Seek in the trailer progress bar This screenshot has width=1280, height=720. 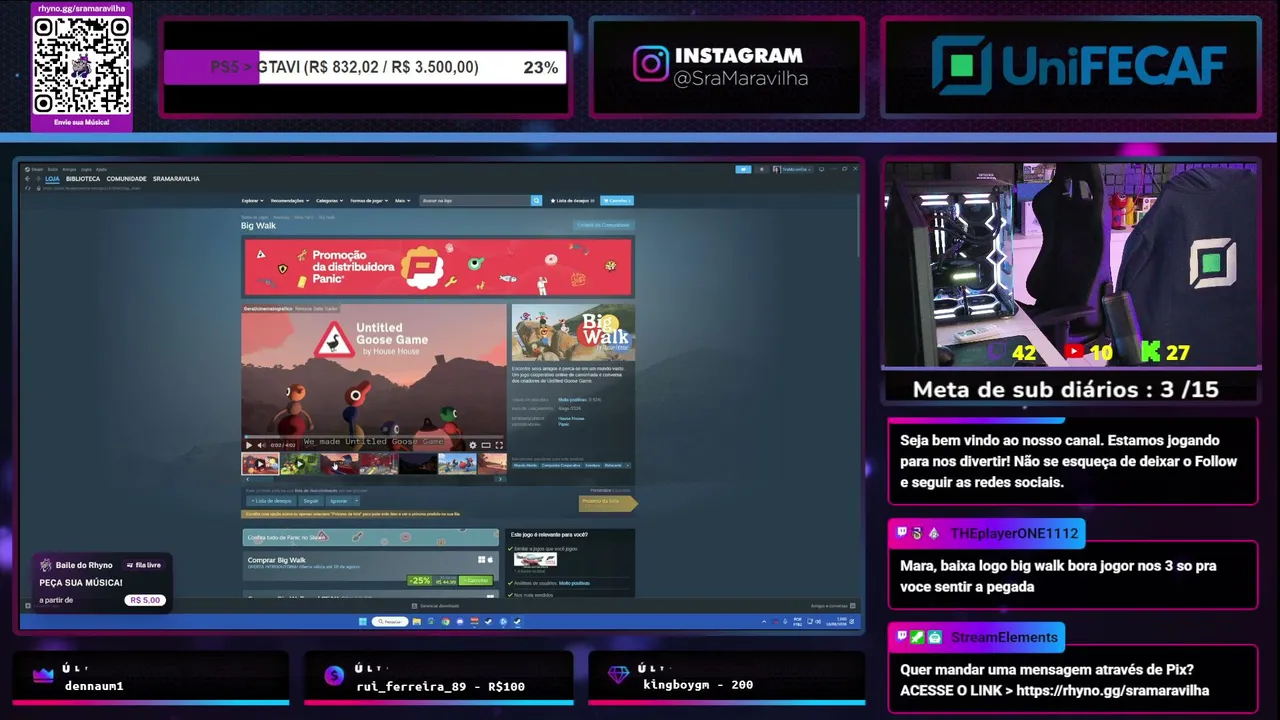tap(374, 437)
